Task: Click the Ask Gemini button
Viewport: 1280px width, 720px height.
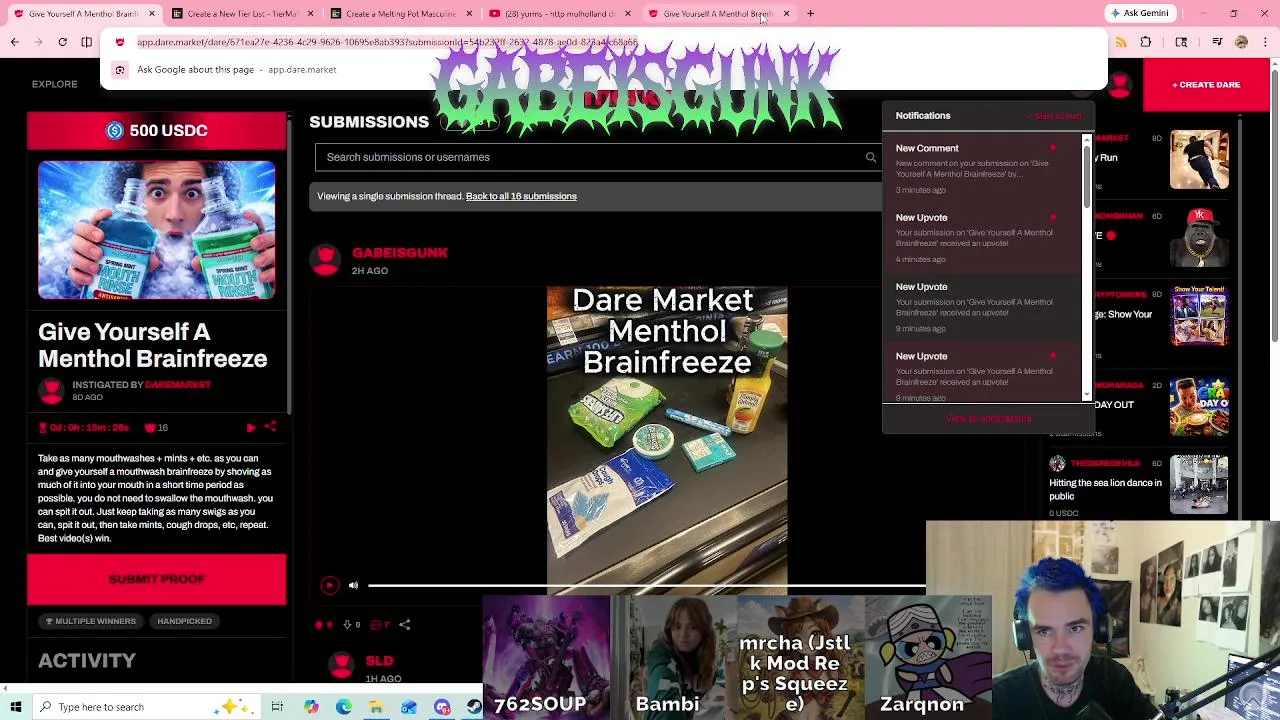Action: (1138, 14)
